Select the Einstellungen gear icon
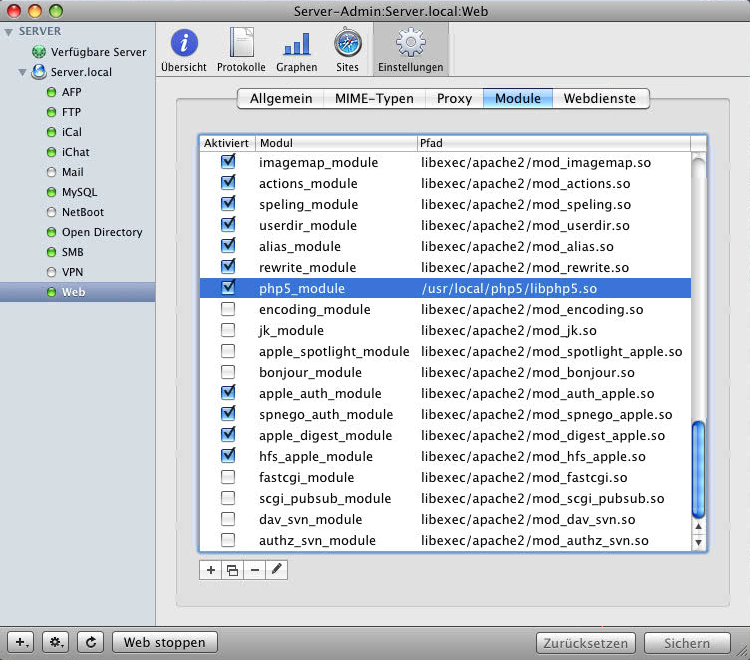The image size is (750, 660). pyautogui.click(x=410, y=44)
